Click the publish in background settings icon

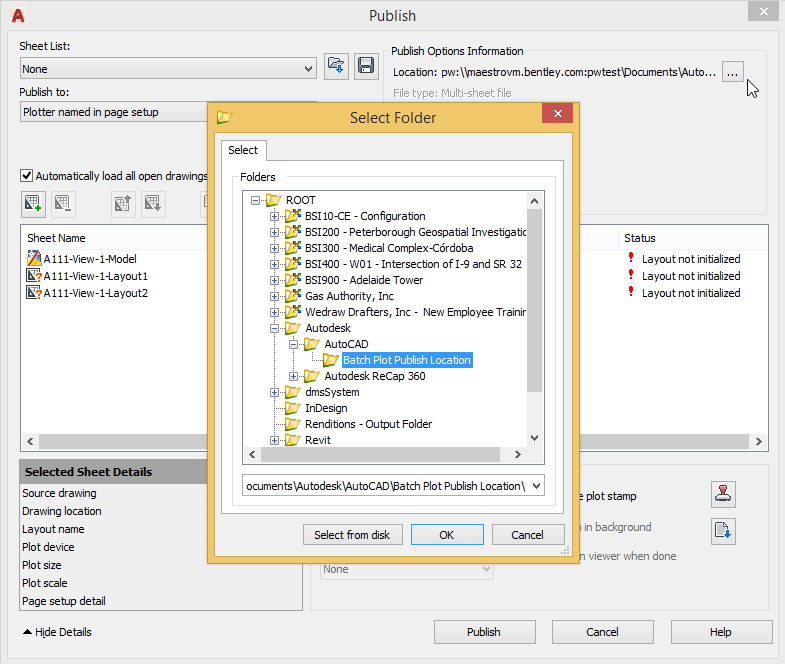(723, 530)
